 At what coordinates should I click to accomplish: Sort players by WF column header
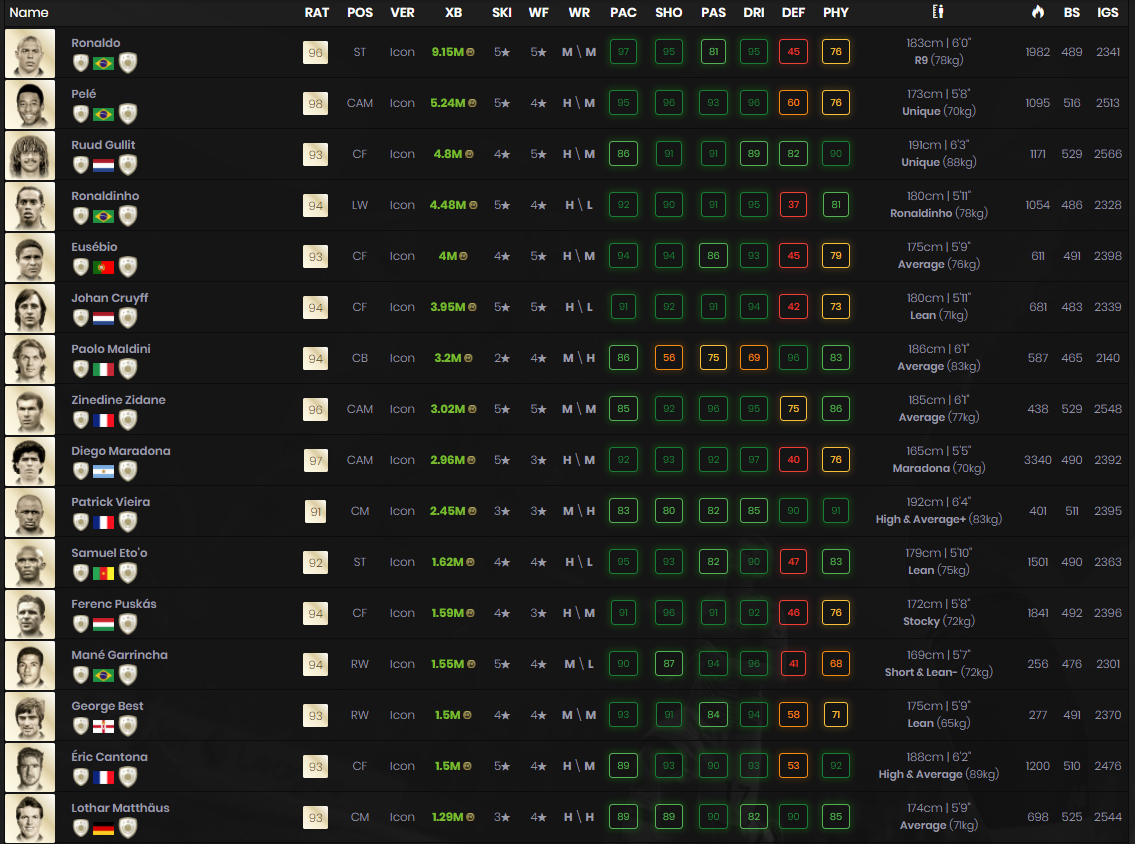(539, 12)
